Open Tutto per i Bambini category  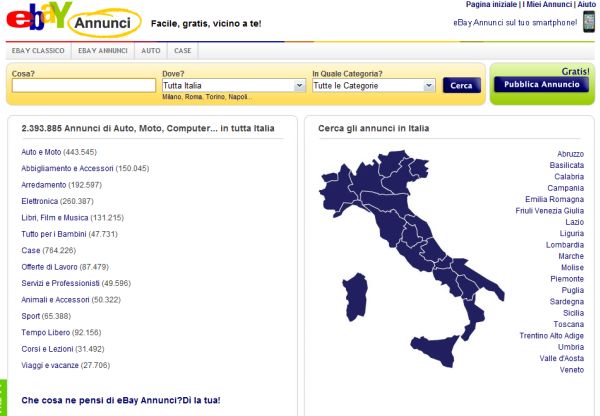[54, 234]
